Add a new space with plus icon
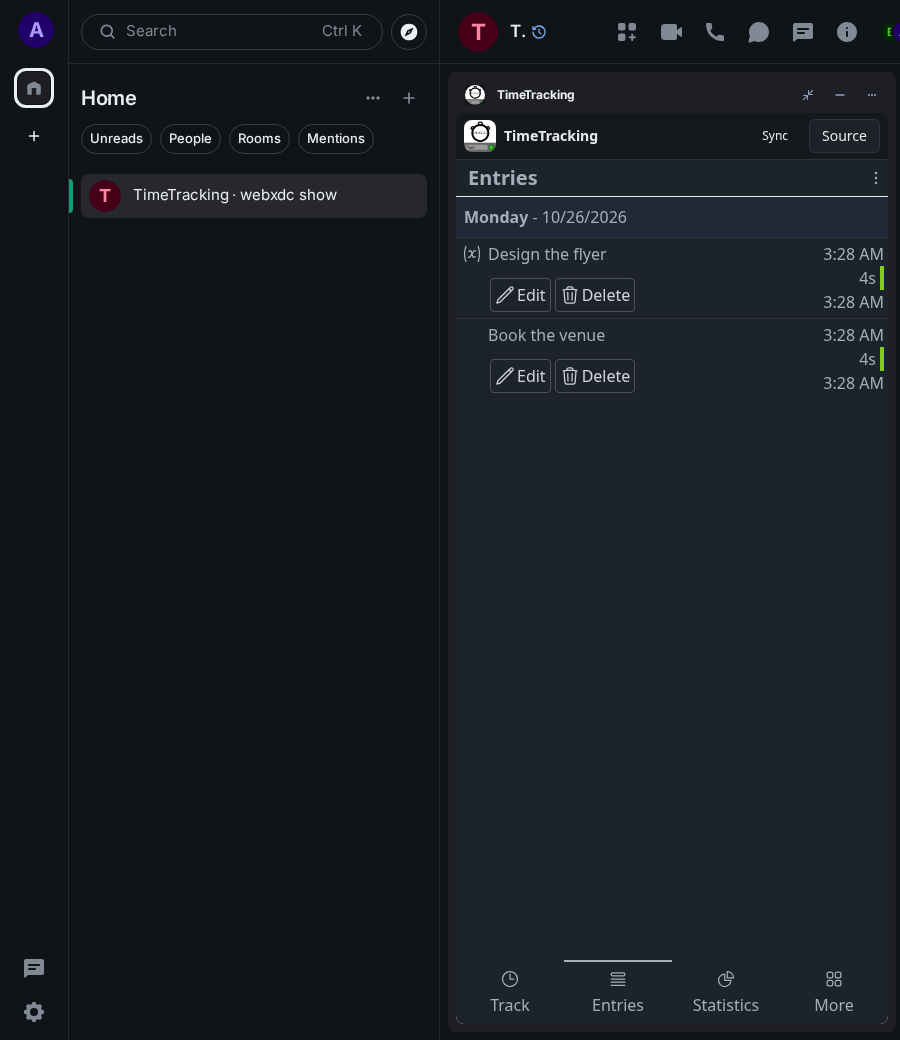The height and width of the screenshot is (1040, 900). pyautogui.click(x=34, y=136)
